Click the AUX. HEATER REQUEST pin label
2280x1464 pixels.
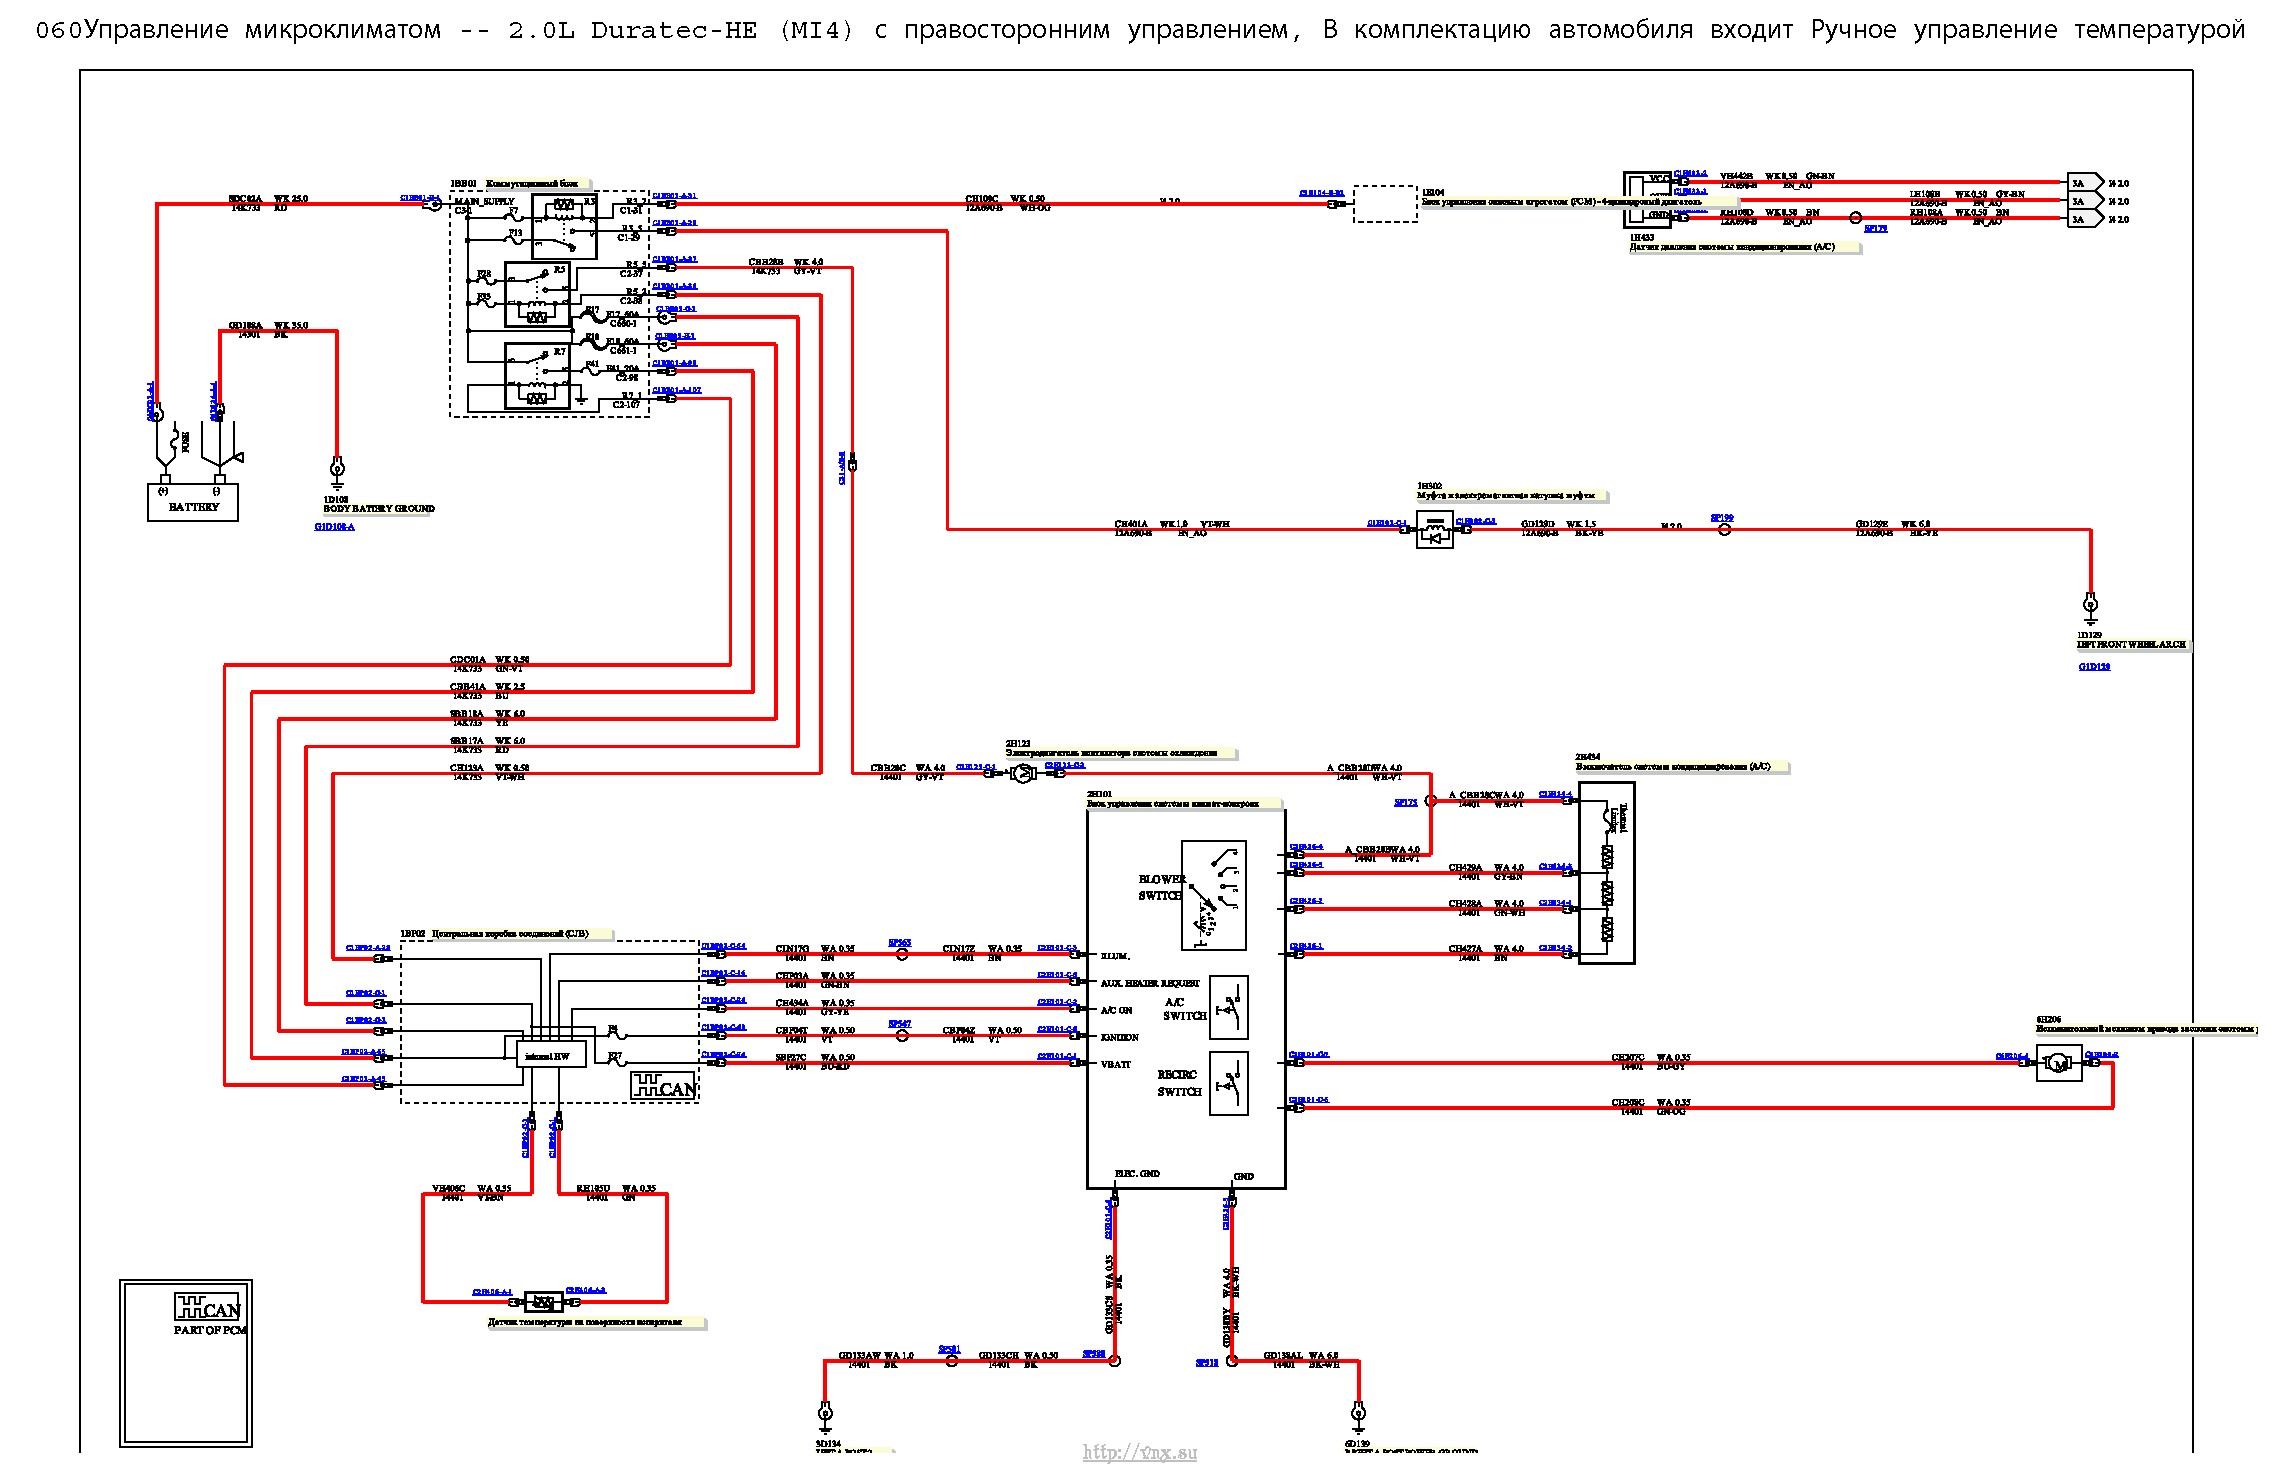(1150, 984)
